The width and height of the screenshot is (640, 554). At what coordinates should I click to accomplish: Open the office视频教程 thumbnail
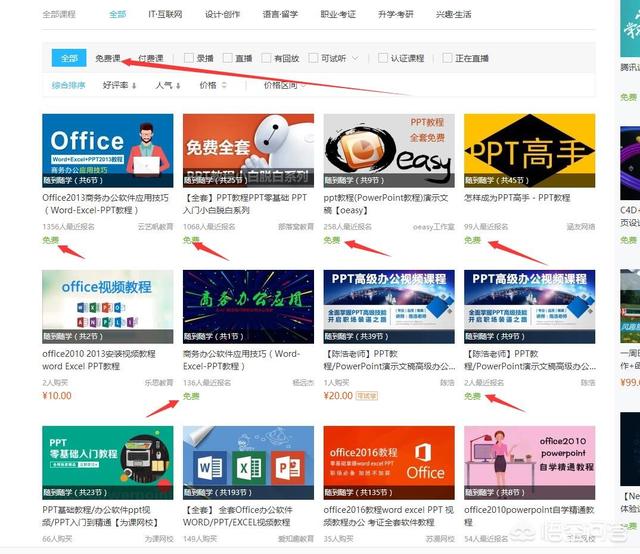pos(108,306)
